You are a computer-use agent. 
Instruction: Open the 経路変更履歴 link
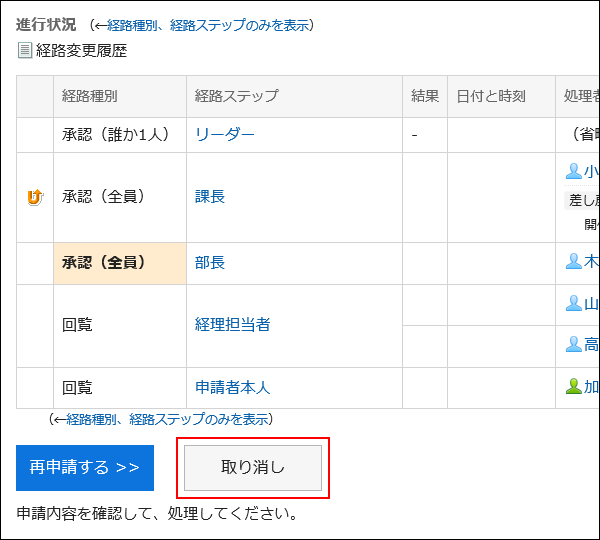click(x=81, y=51)
